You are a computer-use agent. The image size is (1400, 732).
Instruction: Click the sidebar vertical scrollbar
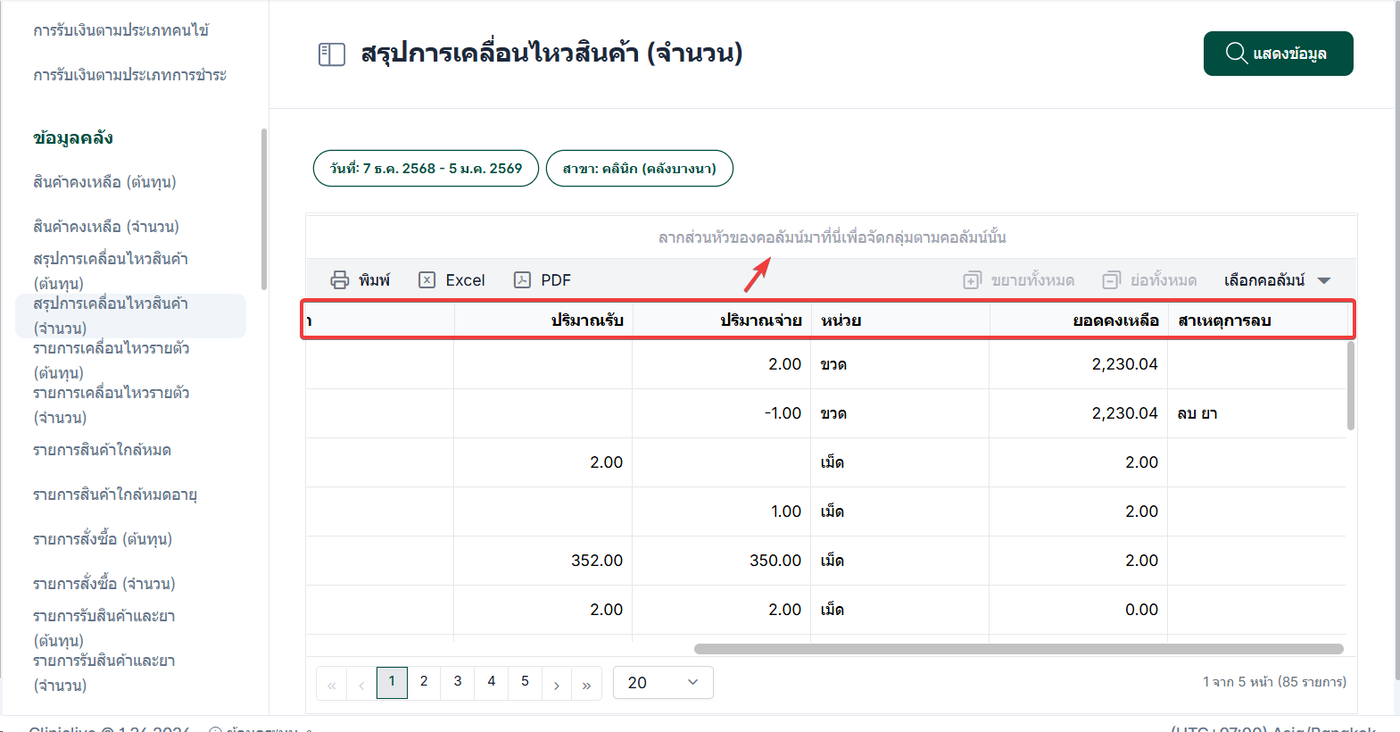(264, 208)
